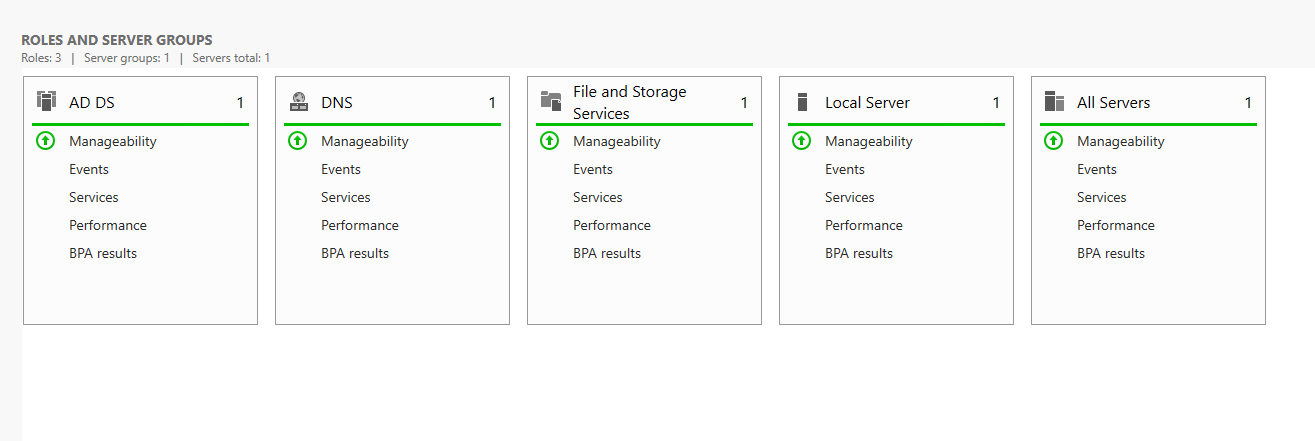Click the Local Server icon
The height and width of the screenshot is (441, 1315).
(x=802, y=102)
